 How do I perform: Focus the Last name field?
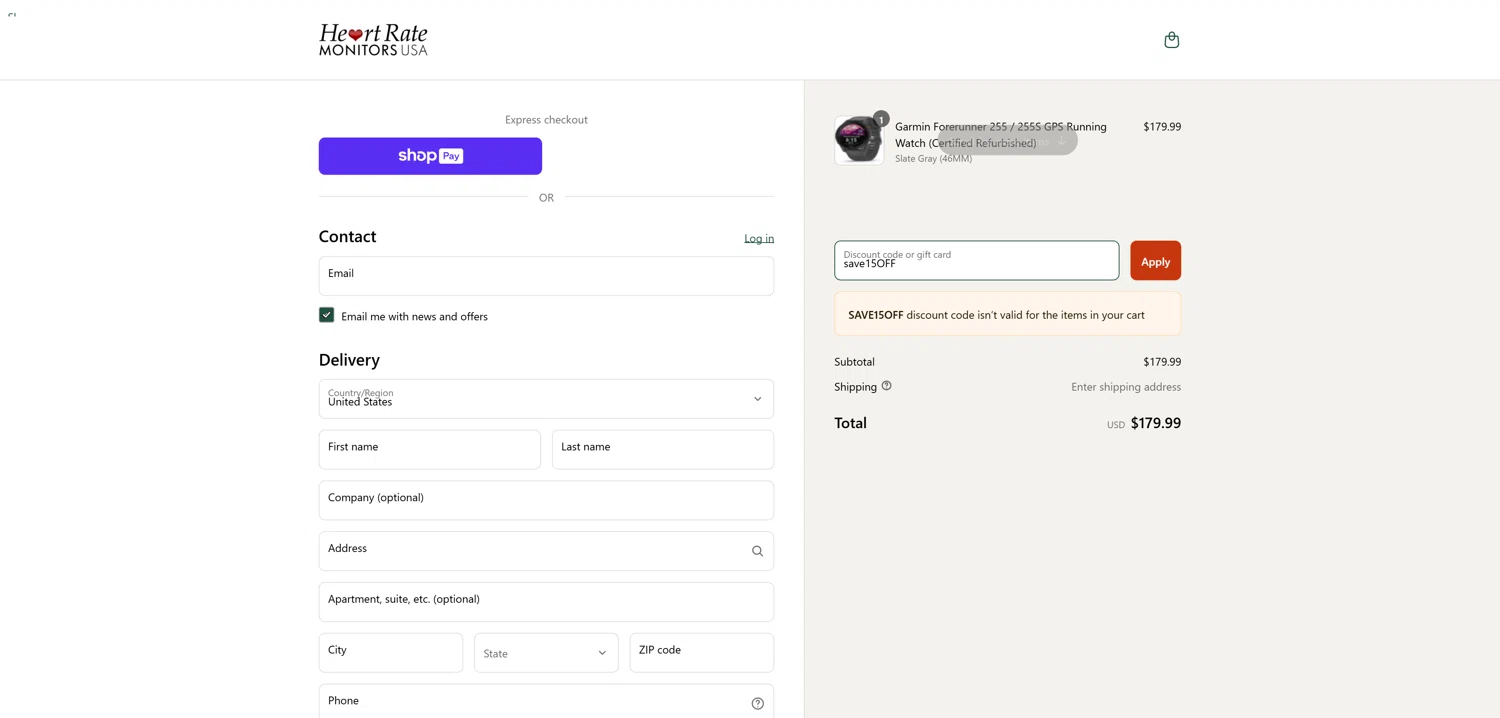(663, 450)
